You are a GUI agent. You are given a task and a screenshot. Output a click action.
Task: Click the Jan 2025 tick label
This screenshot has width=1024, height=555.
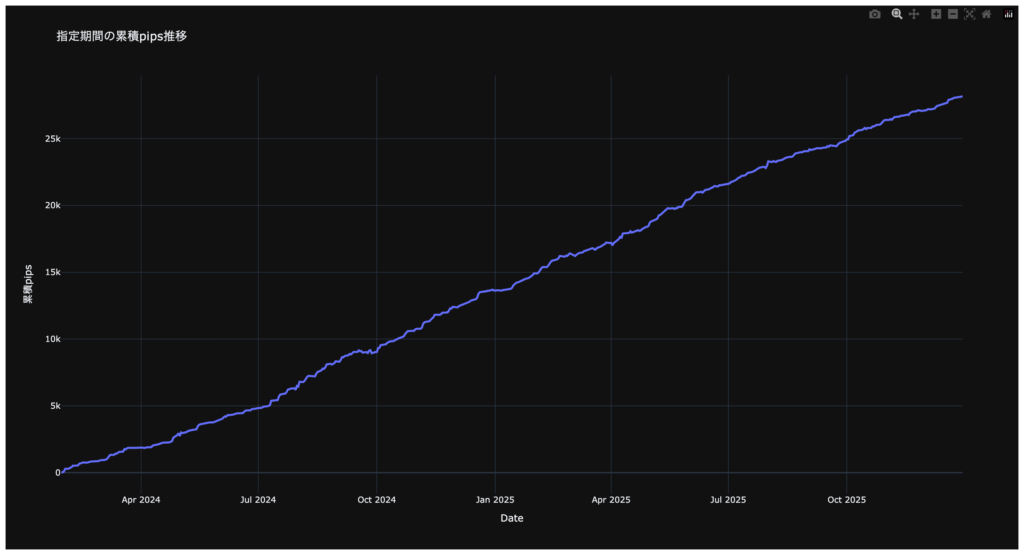pyautogui.click(x=495, y=498)
